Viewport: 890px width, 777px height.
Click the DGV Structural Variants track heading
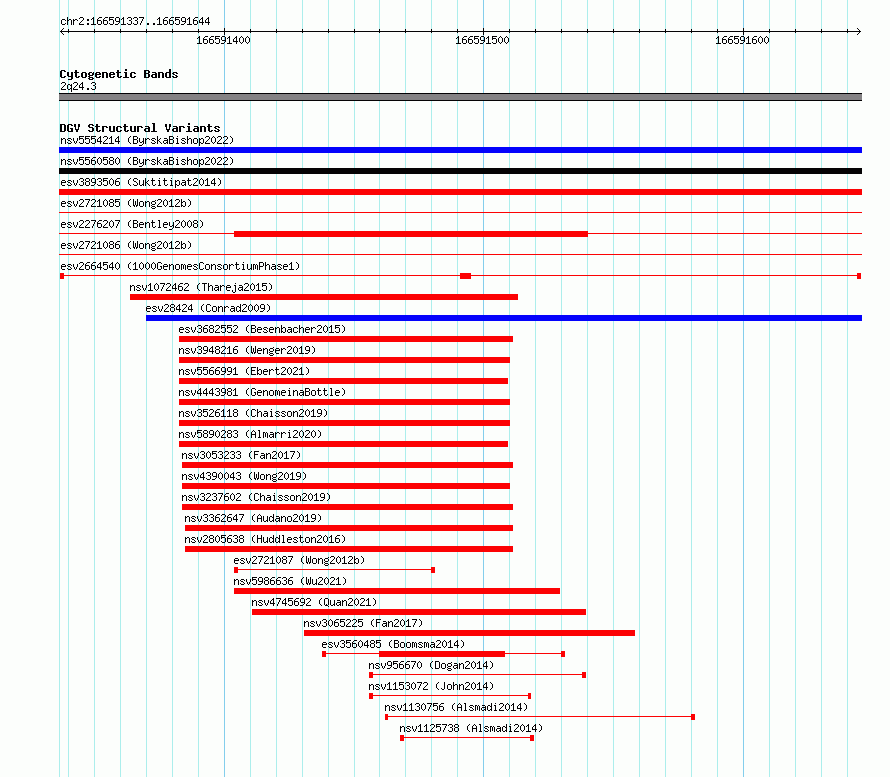pyautogui.click(x=140, y=128)
